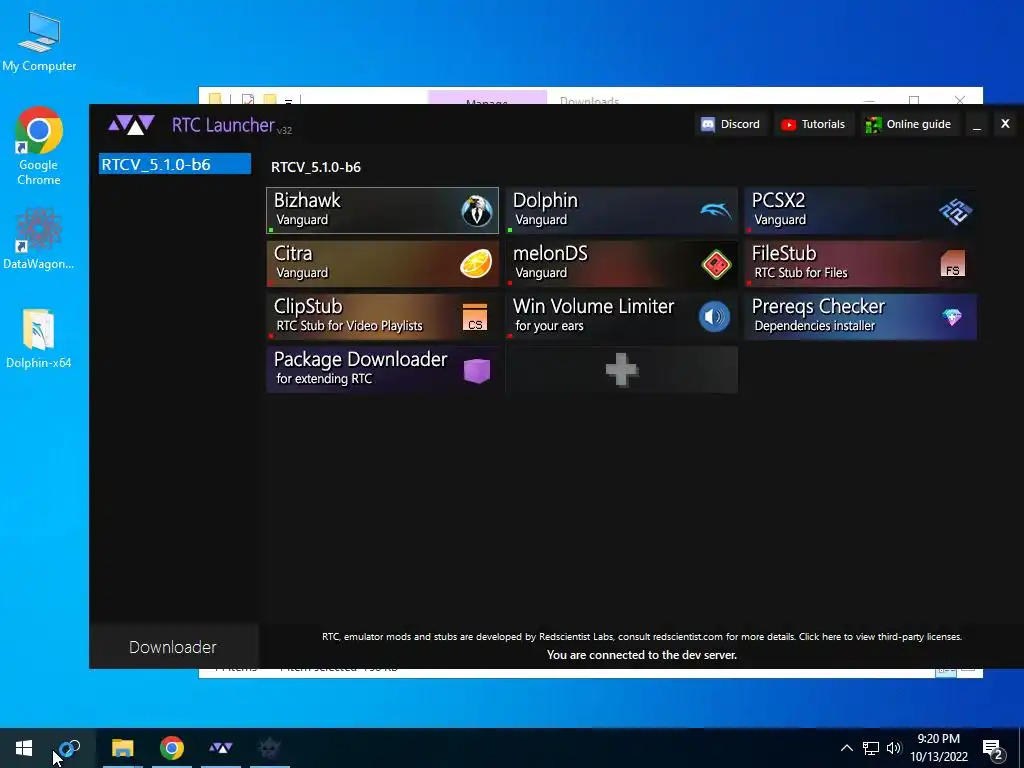Click the Dolphin emulator dolphin icon

point(716,210)
